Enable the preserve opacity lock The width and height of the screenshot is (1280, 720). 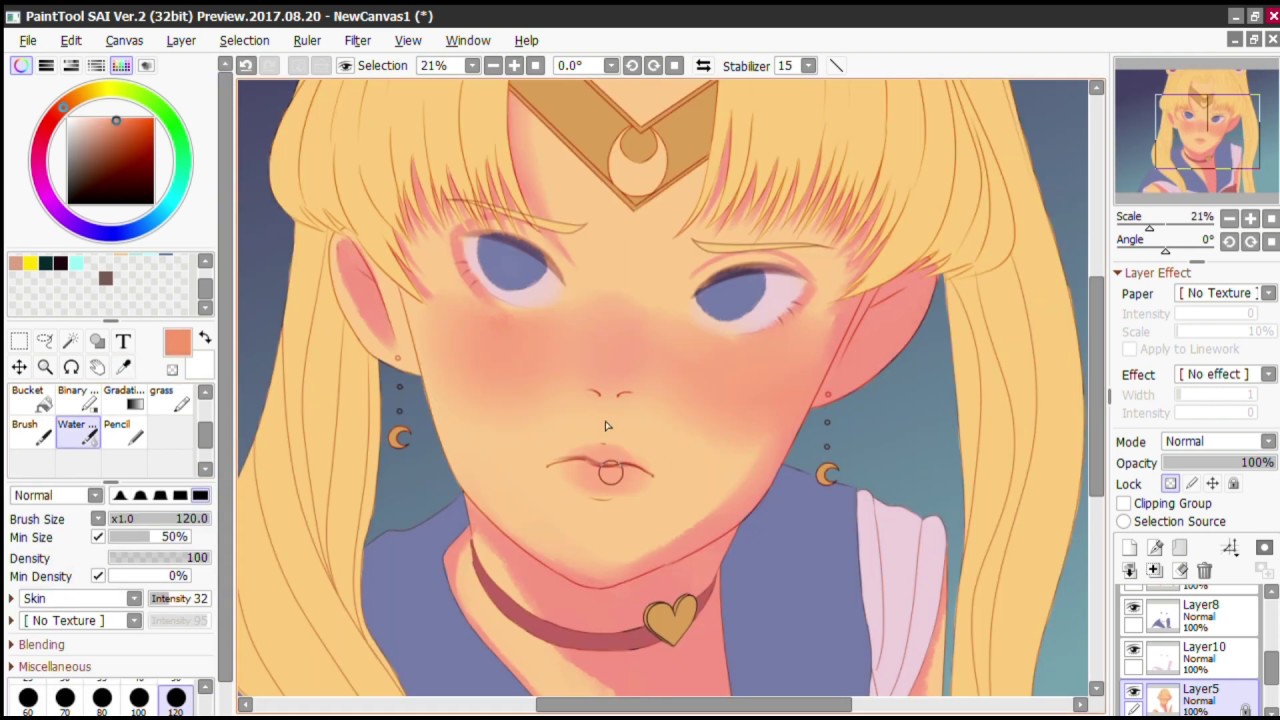[1170, 484]
